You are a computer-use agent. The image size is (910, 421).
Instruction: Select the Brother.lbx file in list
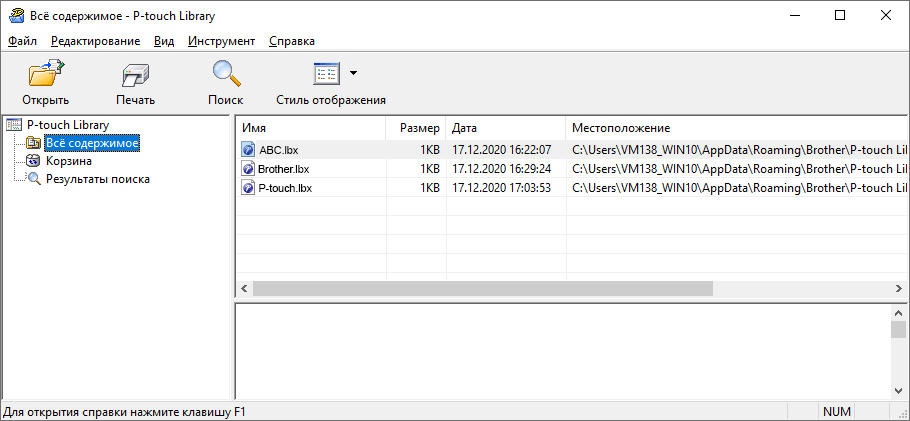coord(283,169)
